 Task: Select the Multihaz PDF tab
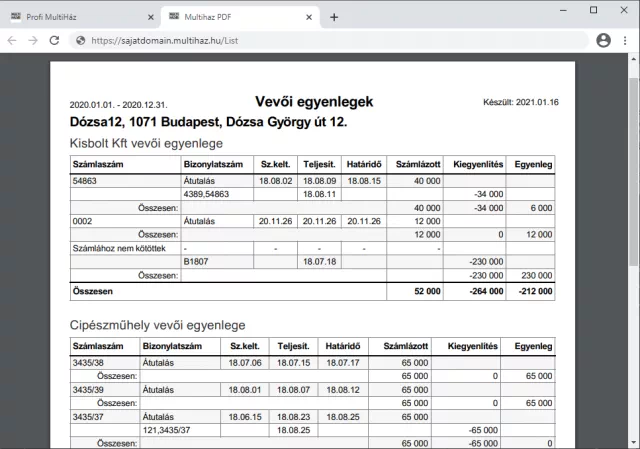[x=235, y=18]
